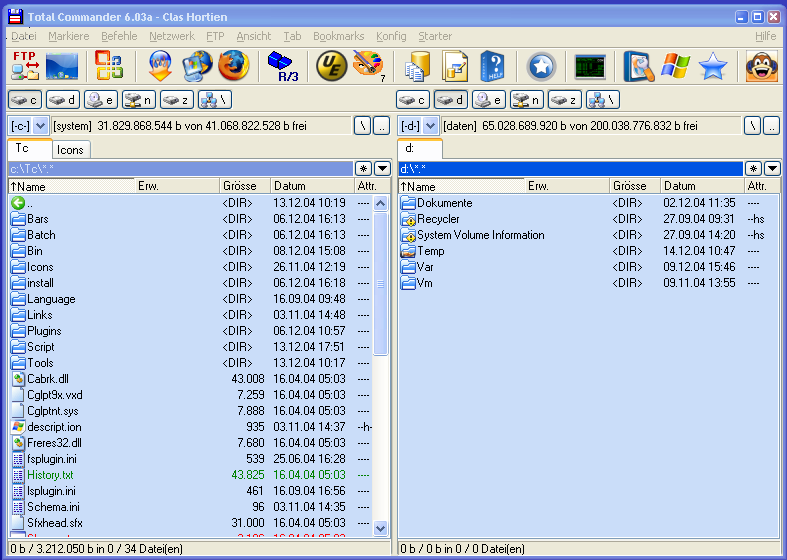Click the left panel scroll-up arrow

(380, 203)
